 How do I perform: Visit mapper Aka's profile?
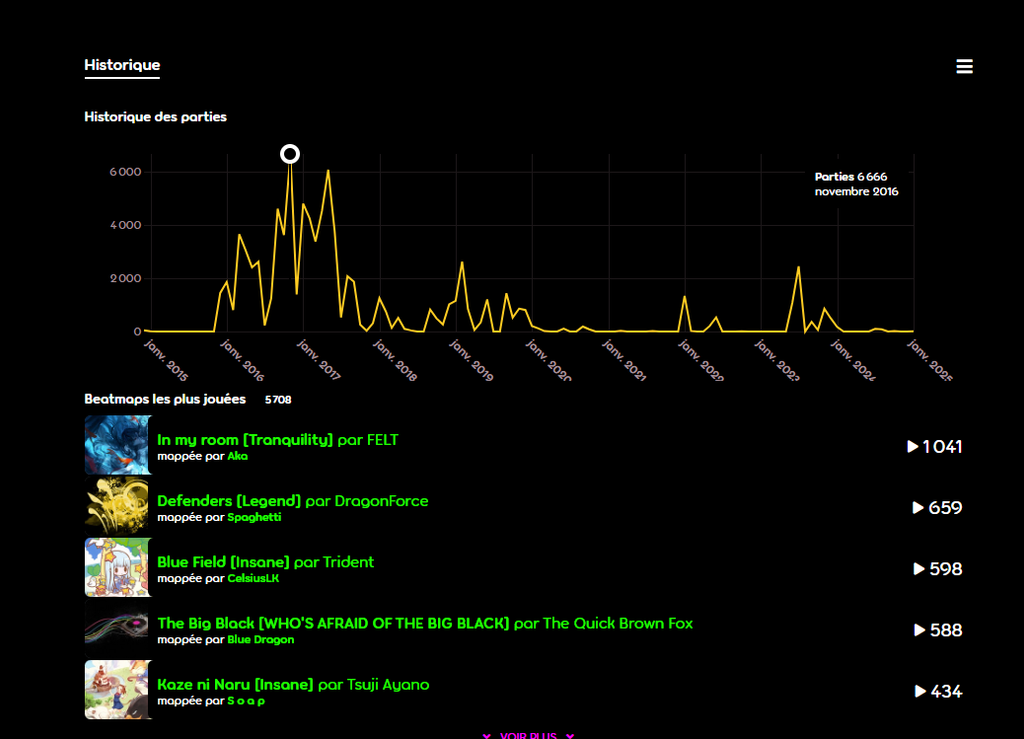tap(237, 456)
